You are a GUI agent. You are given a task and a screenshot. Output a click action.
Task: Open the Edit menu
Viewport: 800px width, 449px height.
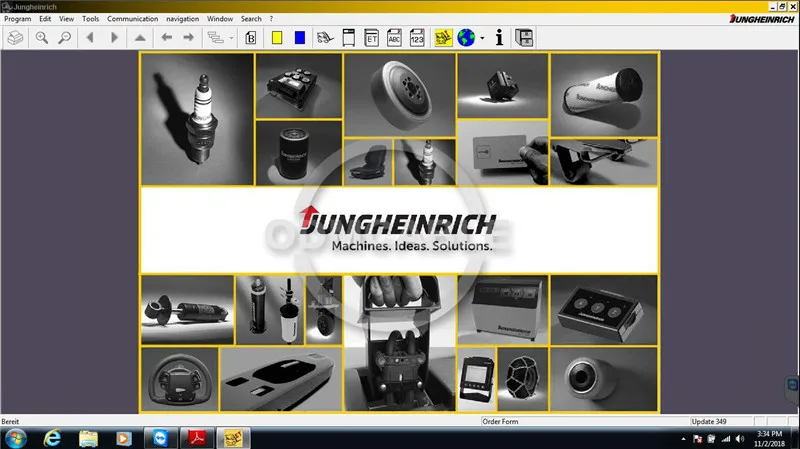tap(45, 19)
